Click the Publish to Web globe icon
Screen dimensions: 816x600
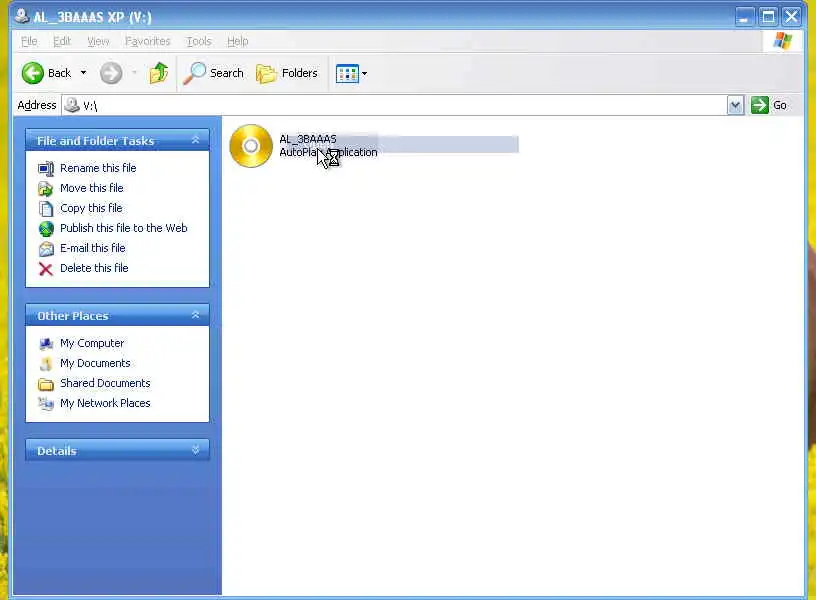(46, 228)
